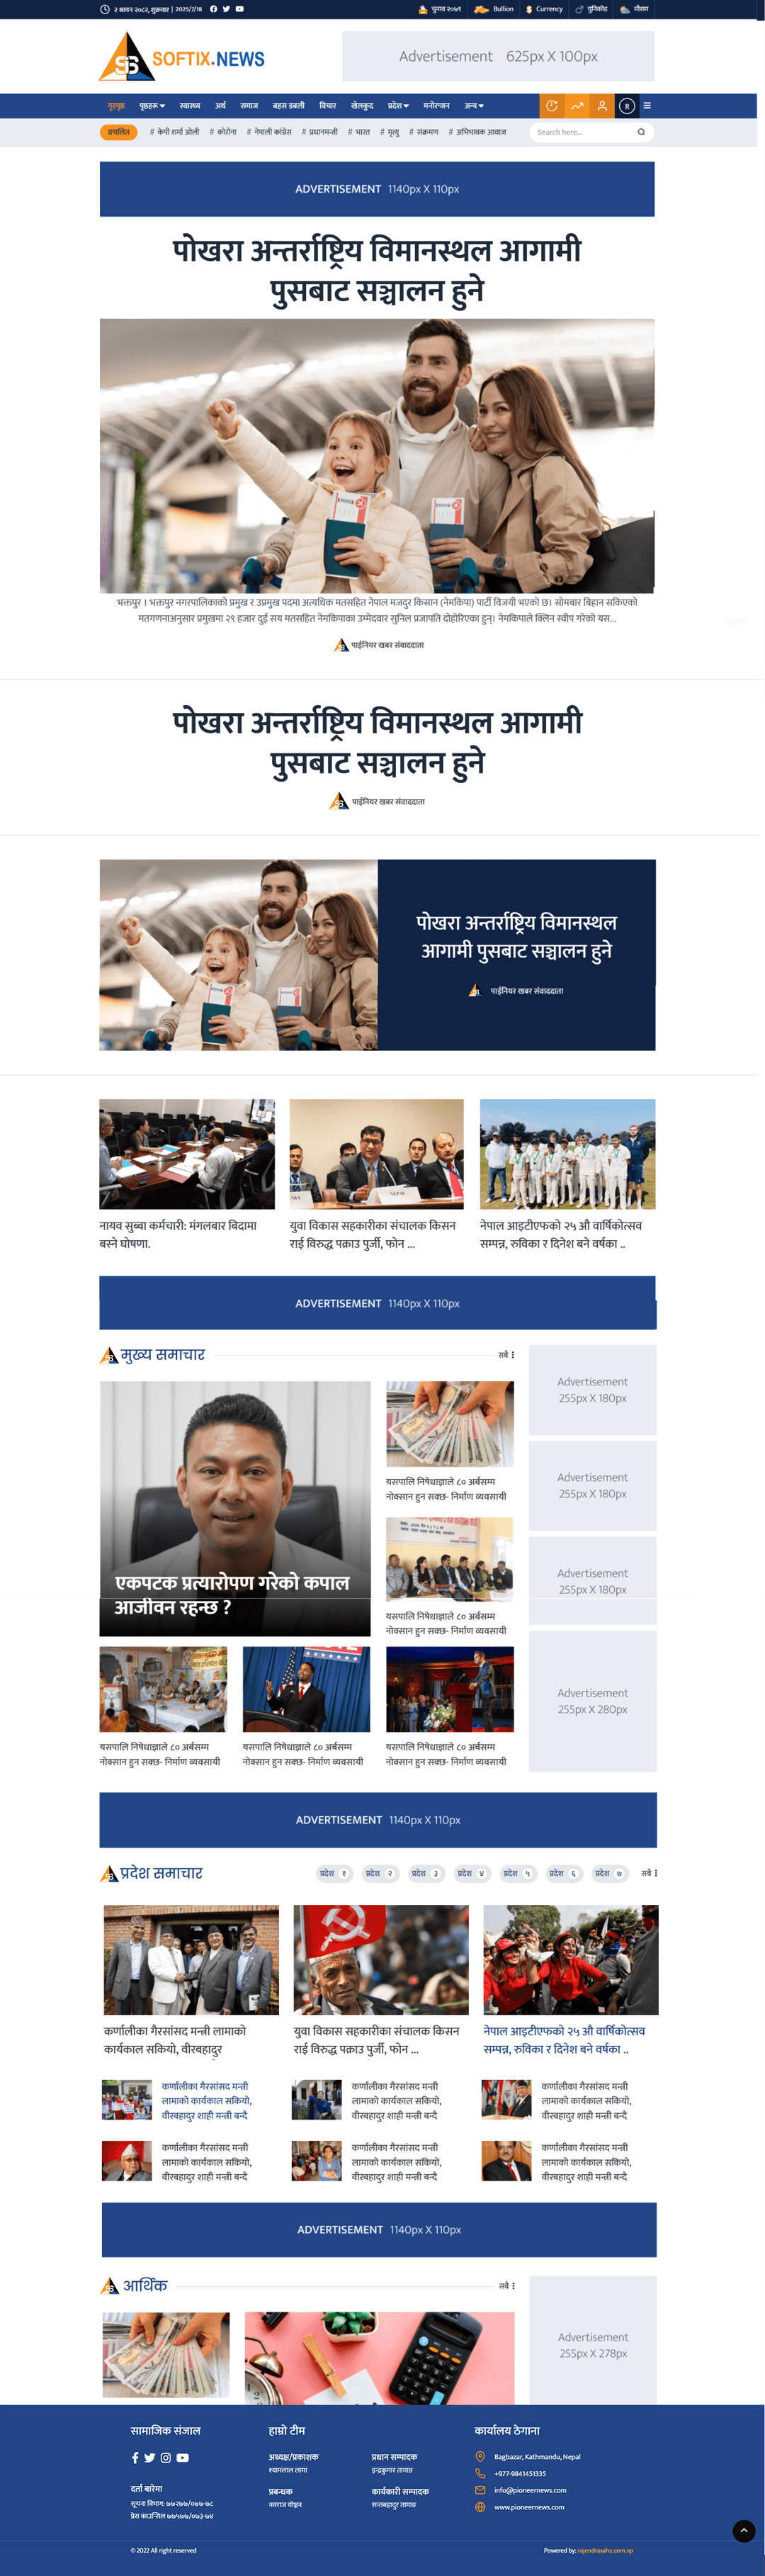
Task: Expand the अन्य dropdown menu
Action: coord(474,106)
